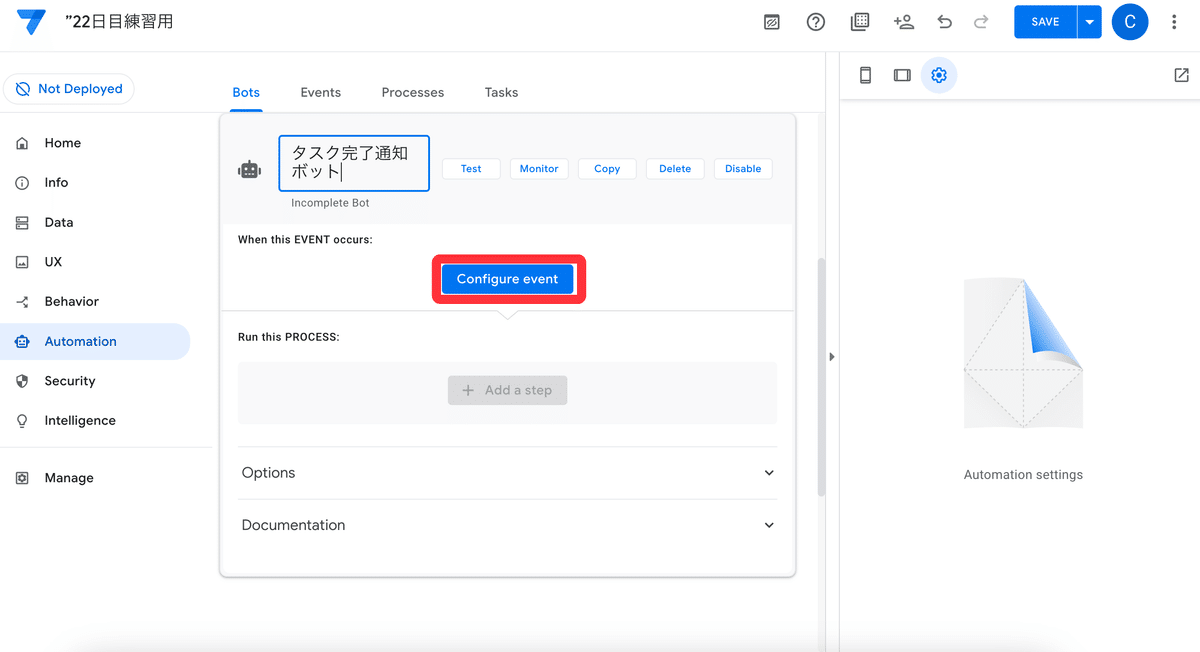Open app preview in new tab
The image size is (1200, 652).
pos(1181,74)
